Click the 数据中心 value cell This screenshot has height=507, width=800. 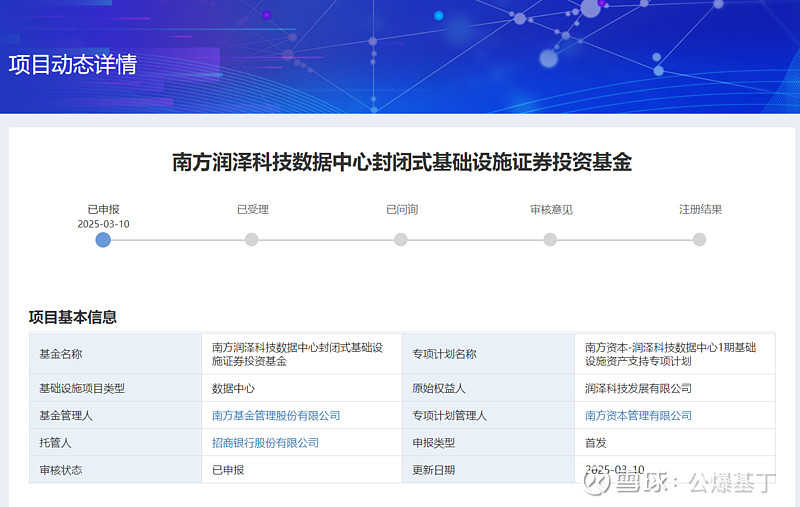point(302,388)
